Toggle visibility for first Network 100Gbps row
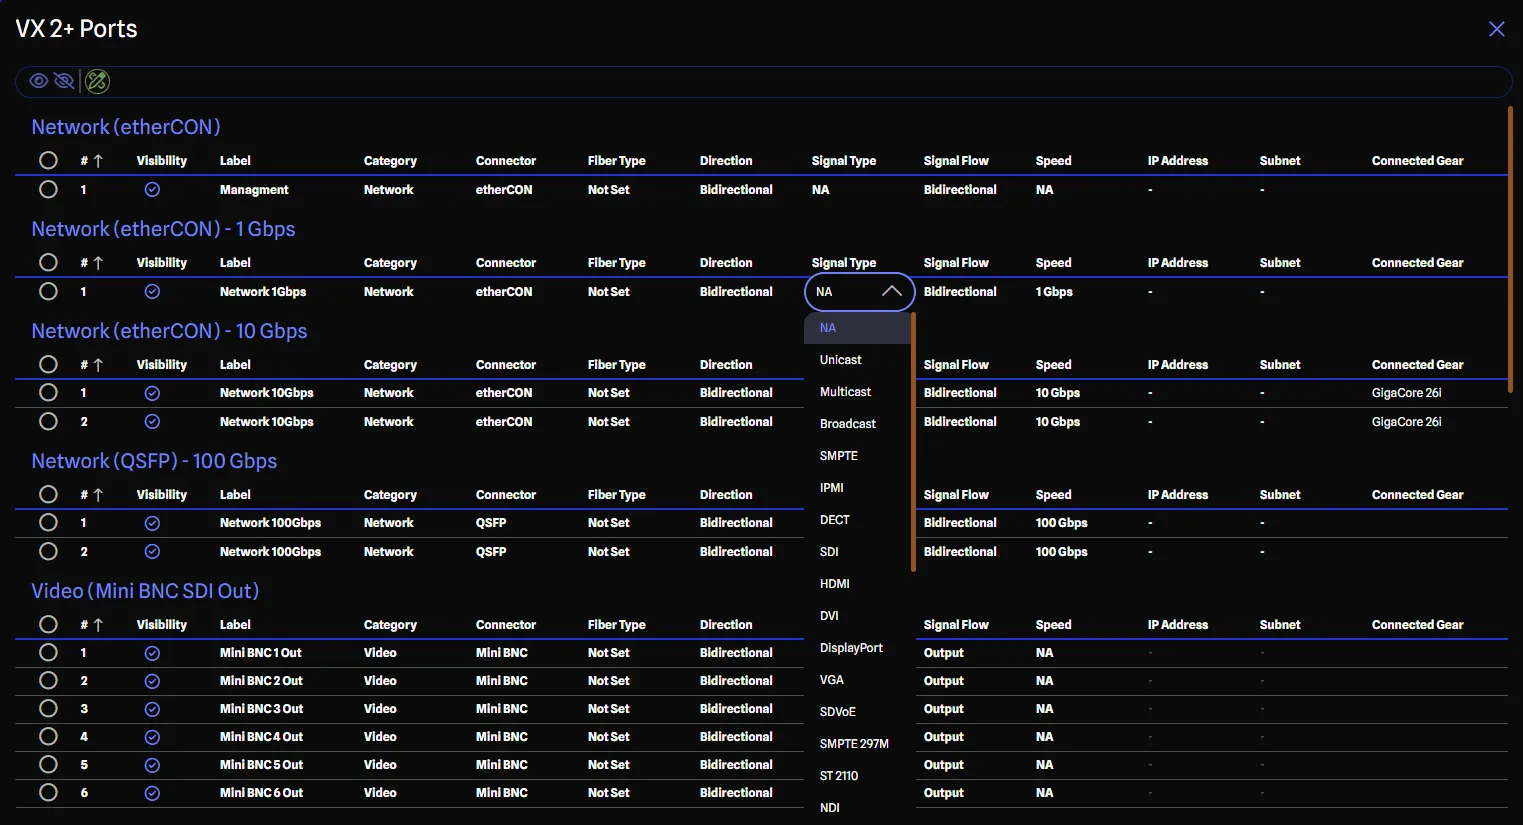 152,523
